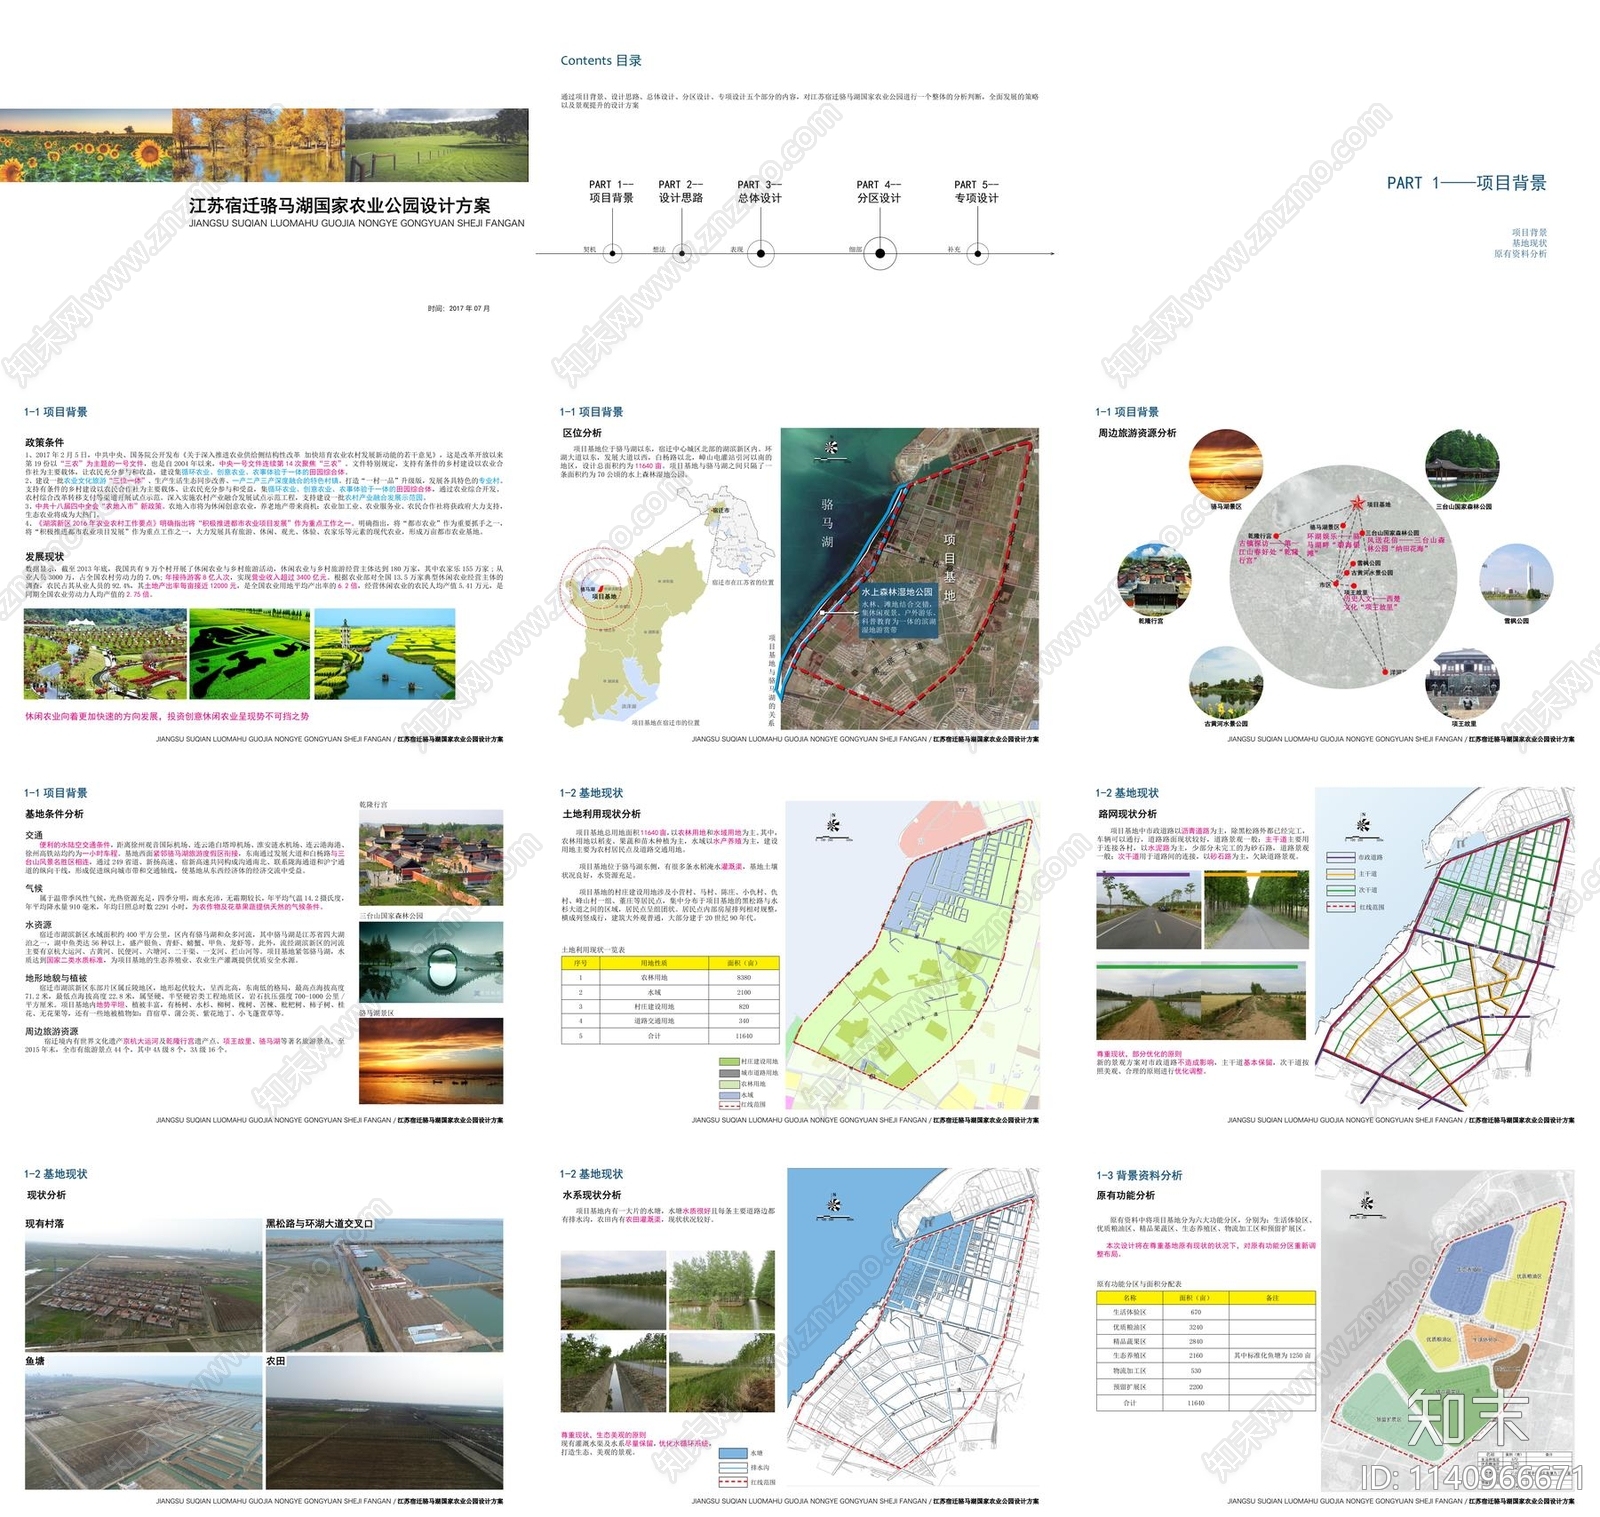Select the 次干道 legend swatch
This screenshot has height=1517, width=1600.
coord(1340,889)
